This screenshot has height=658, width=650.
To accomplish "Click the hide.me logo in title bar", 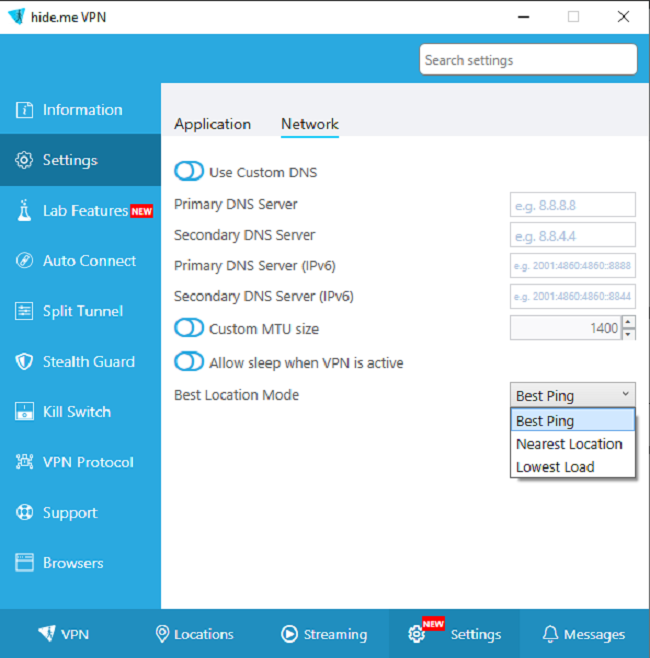I will coord(17,17).
